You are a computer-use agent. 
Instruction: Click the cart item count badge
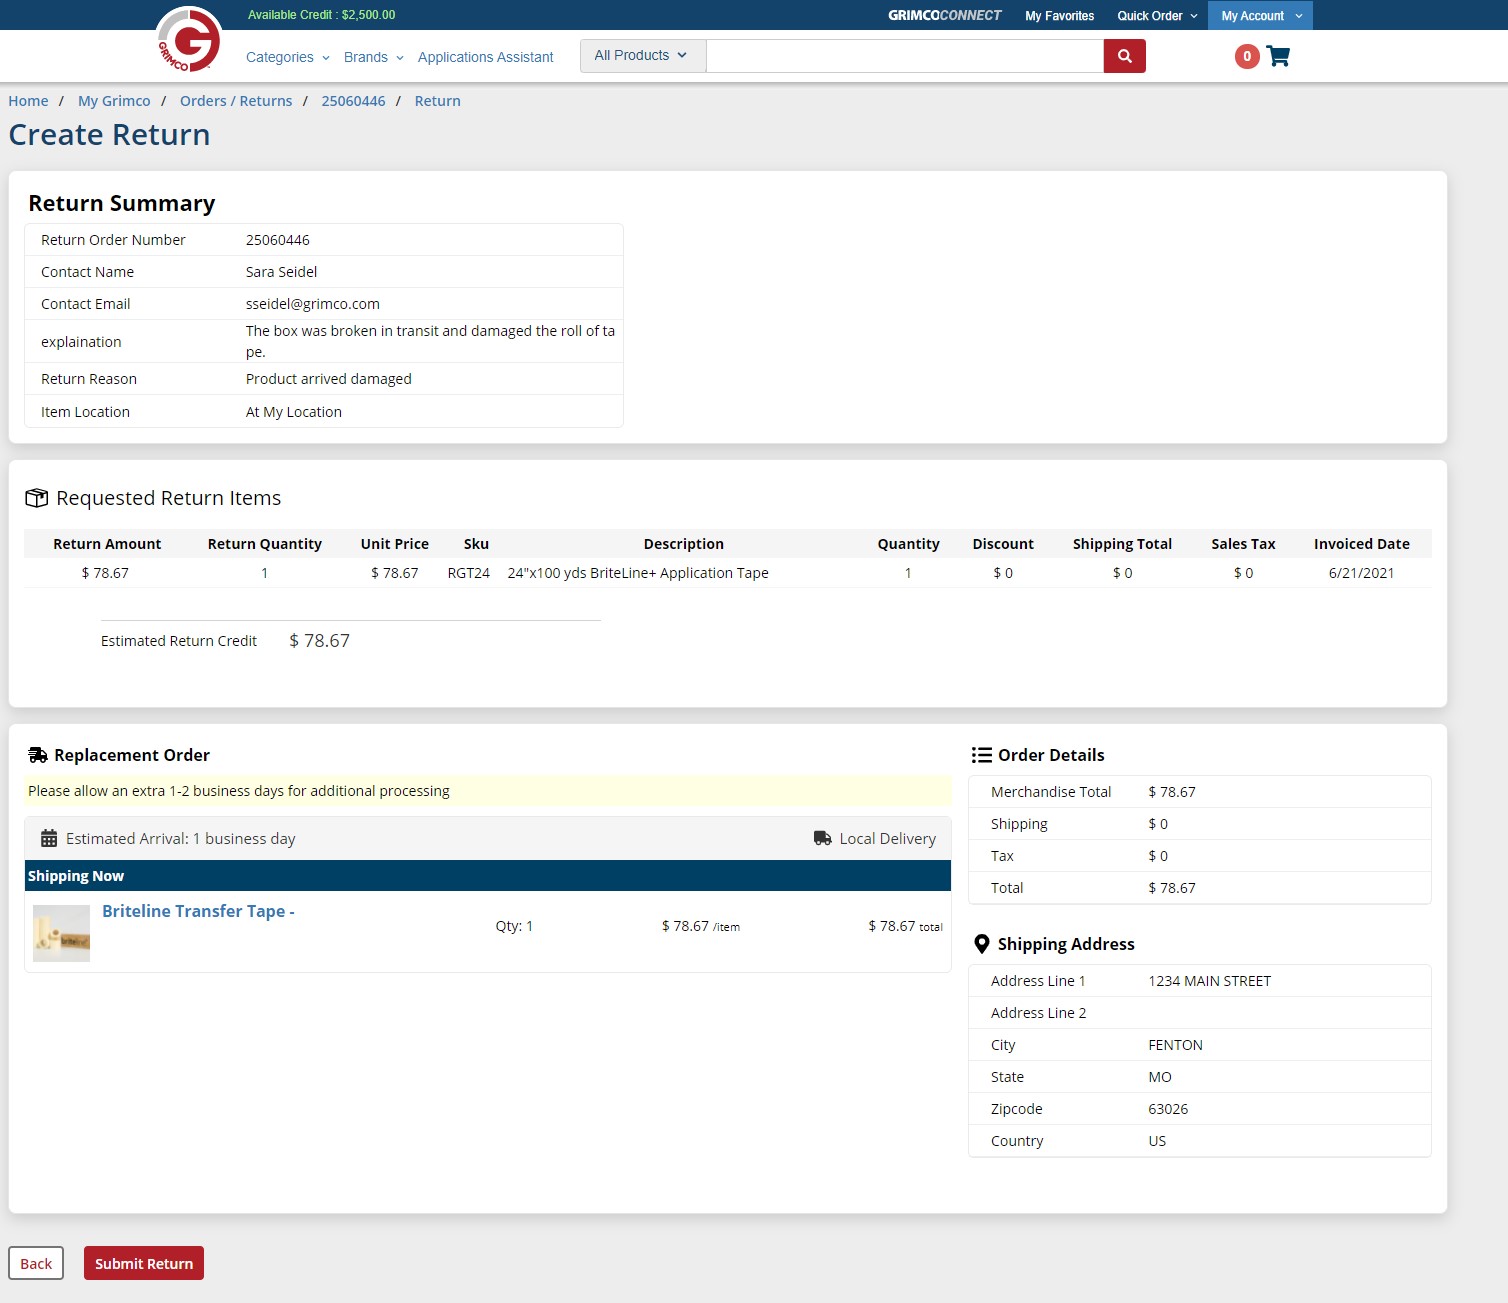coord(1246,56)
